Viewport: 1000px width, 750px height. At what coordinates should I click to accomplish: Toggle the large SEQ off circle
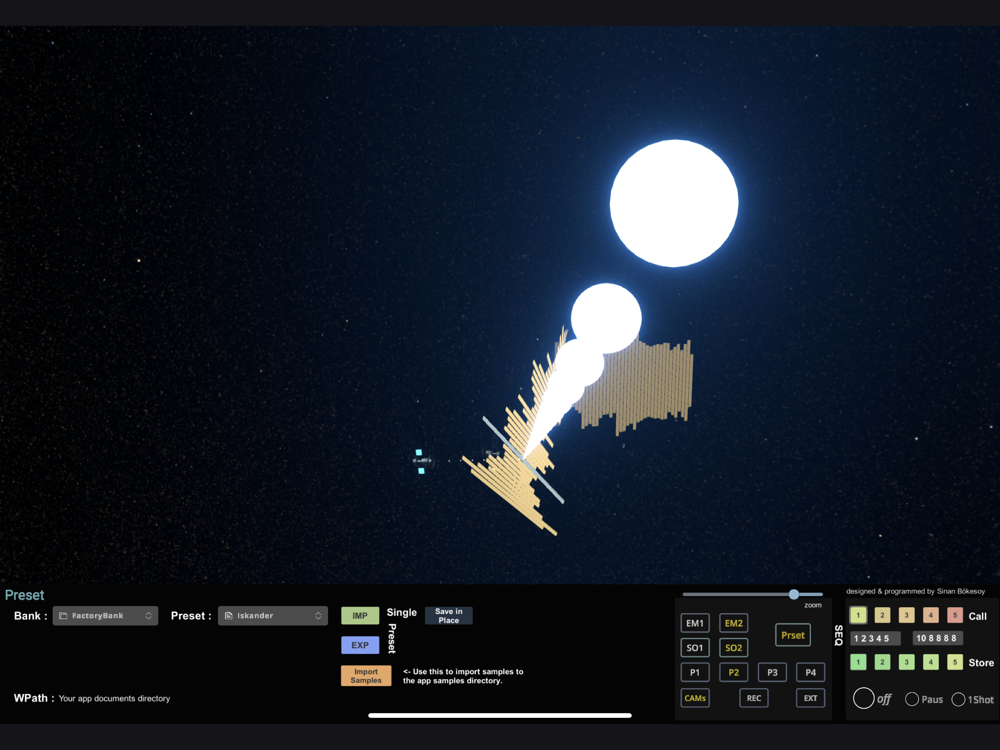coord(864,698)
